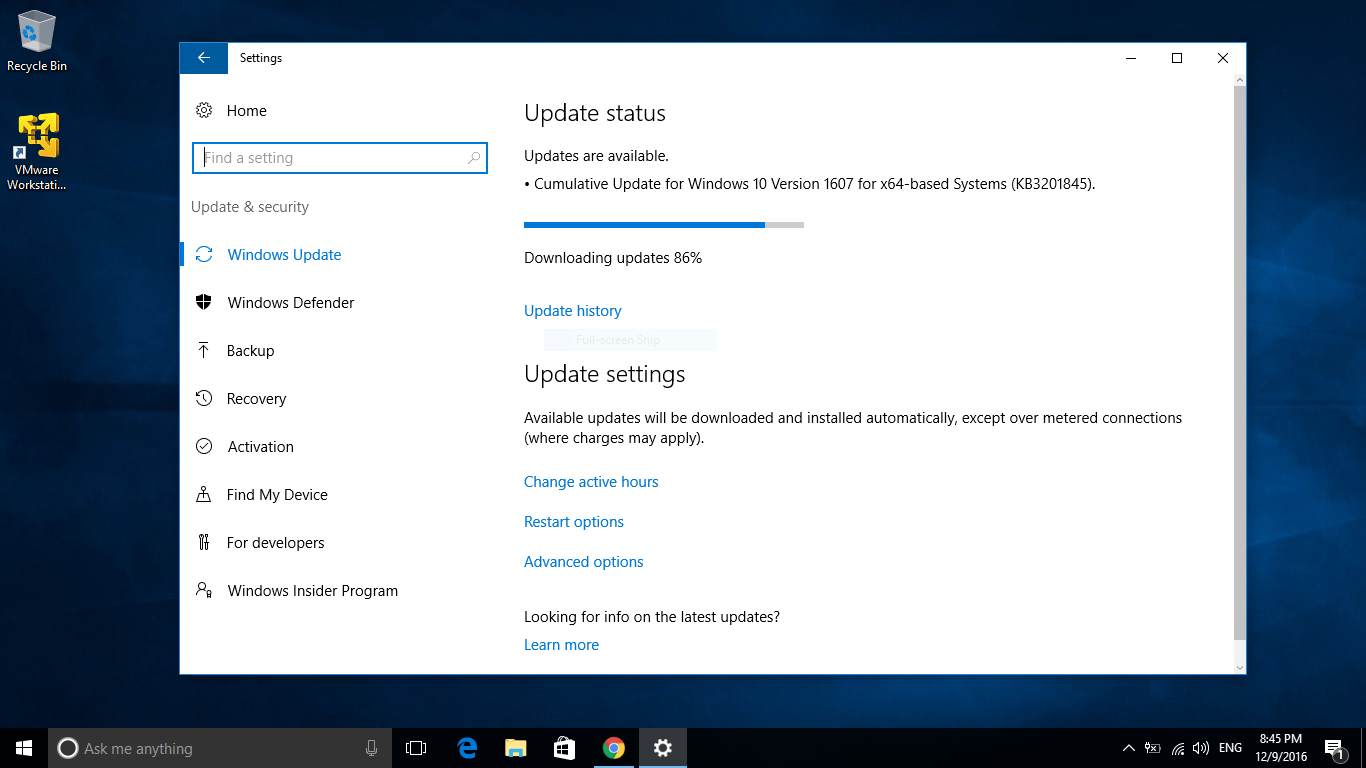The image size is (1366, 768).
Task: Click the 'Updates are available.' text
Action: (x=596, y=156)
